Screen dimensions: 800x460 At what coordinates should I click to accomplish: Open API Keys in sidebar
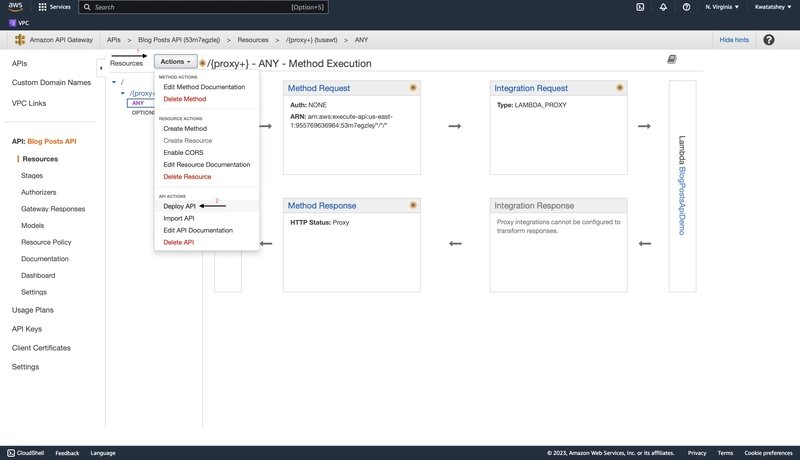[27, 329]
